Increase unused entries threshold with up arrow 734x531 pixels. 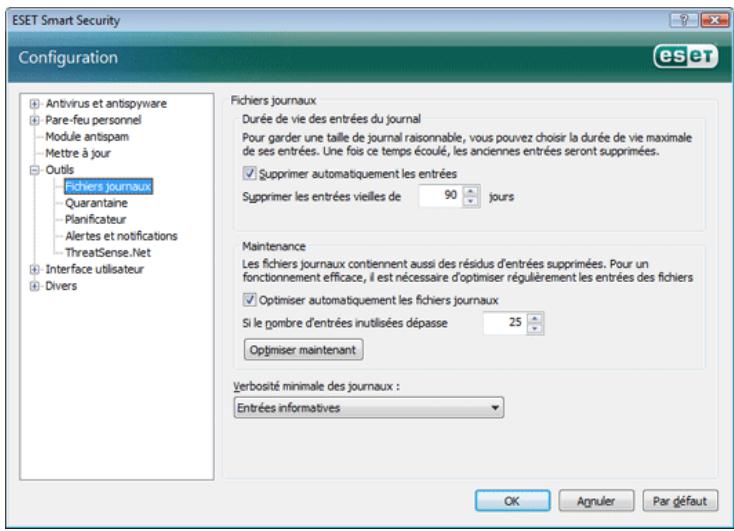[535, 318]
